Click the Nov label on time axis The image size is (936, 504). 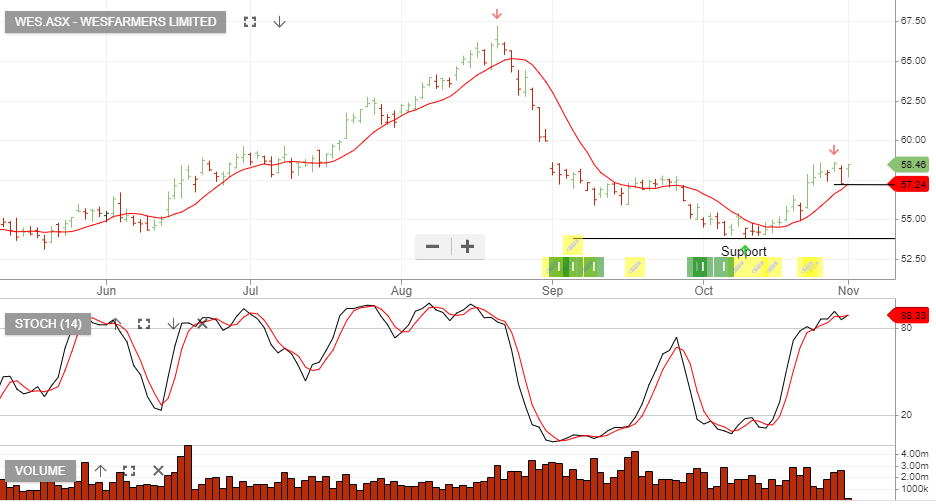[x=848, y=291]
